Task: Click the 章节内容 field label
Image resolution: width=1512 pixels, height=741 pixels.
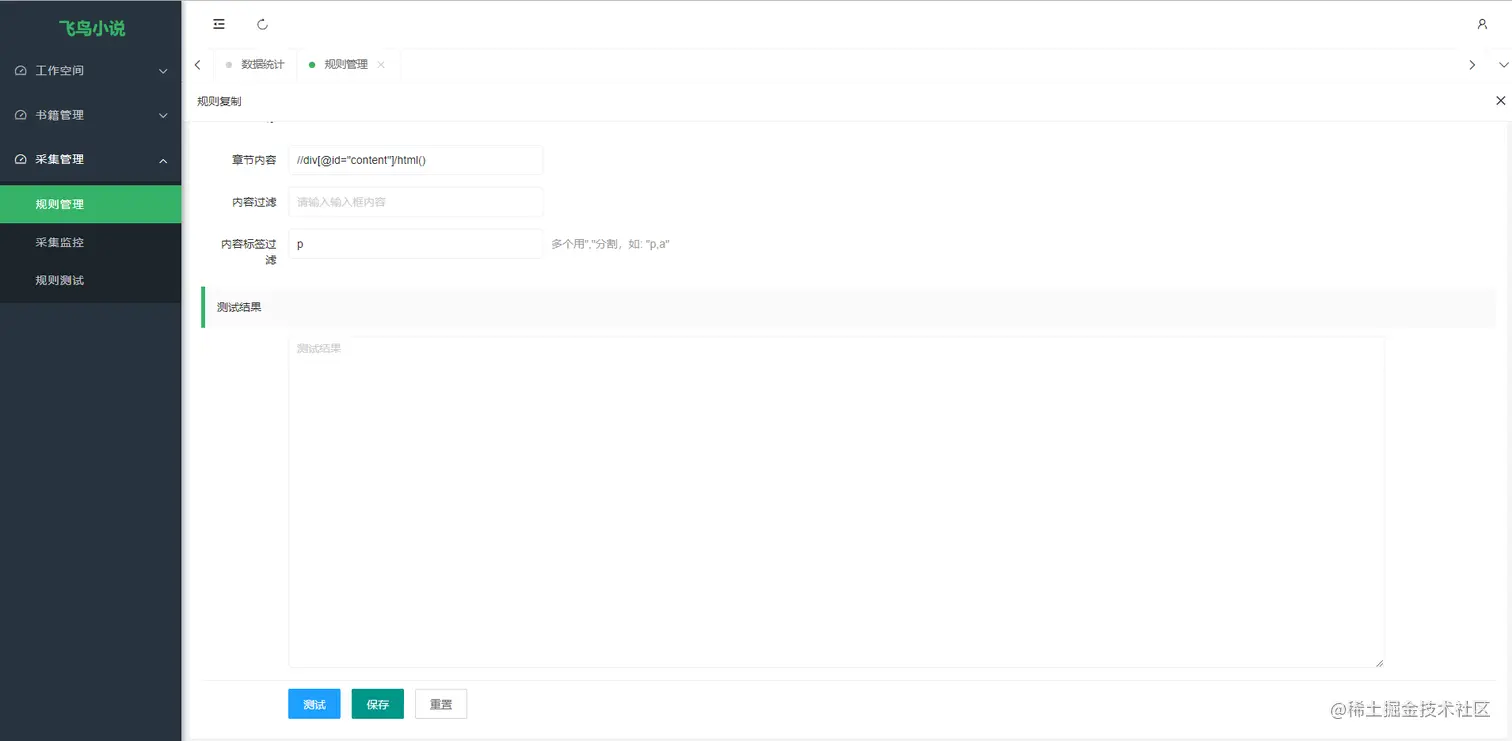Action: [254, 160]
